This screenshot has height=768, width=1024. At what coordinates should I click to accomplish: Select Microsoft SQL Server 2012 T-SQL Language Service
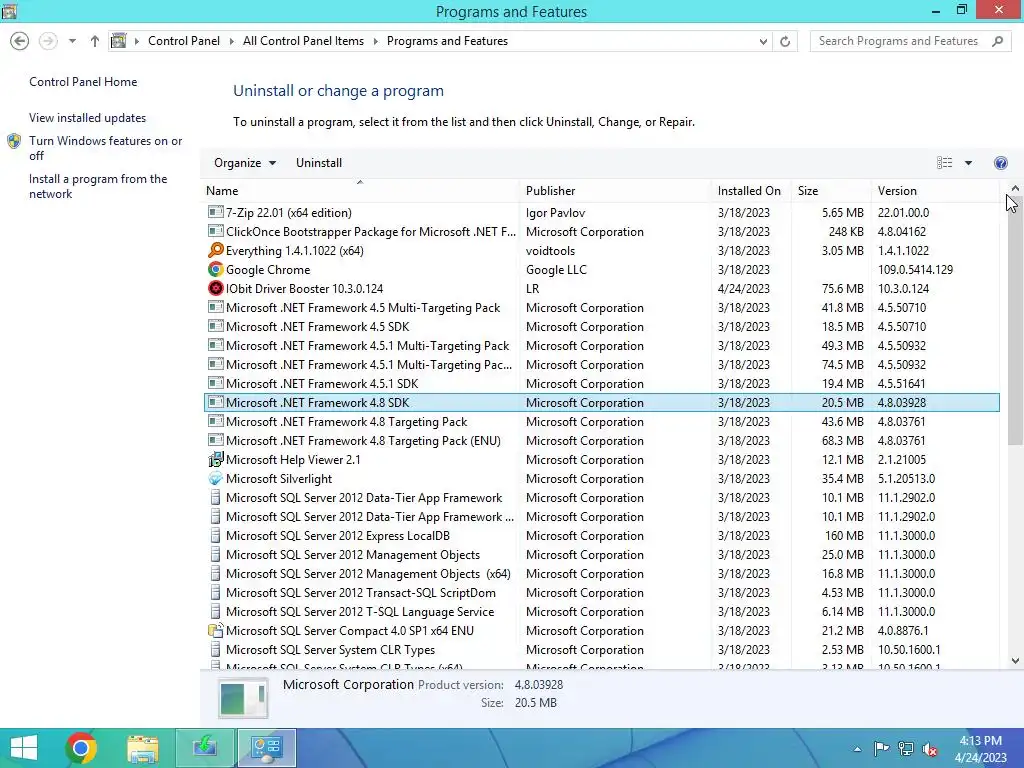coord(601,611)
